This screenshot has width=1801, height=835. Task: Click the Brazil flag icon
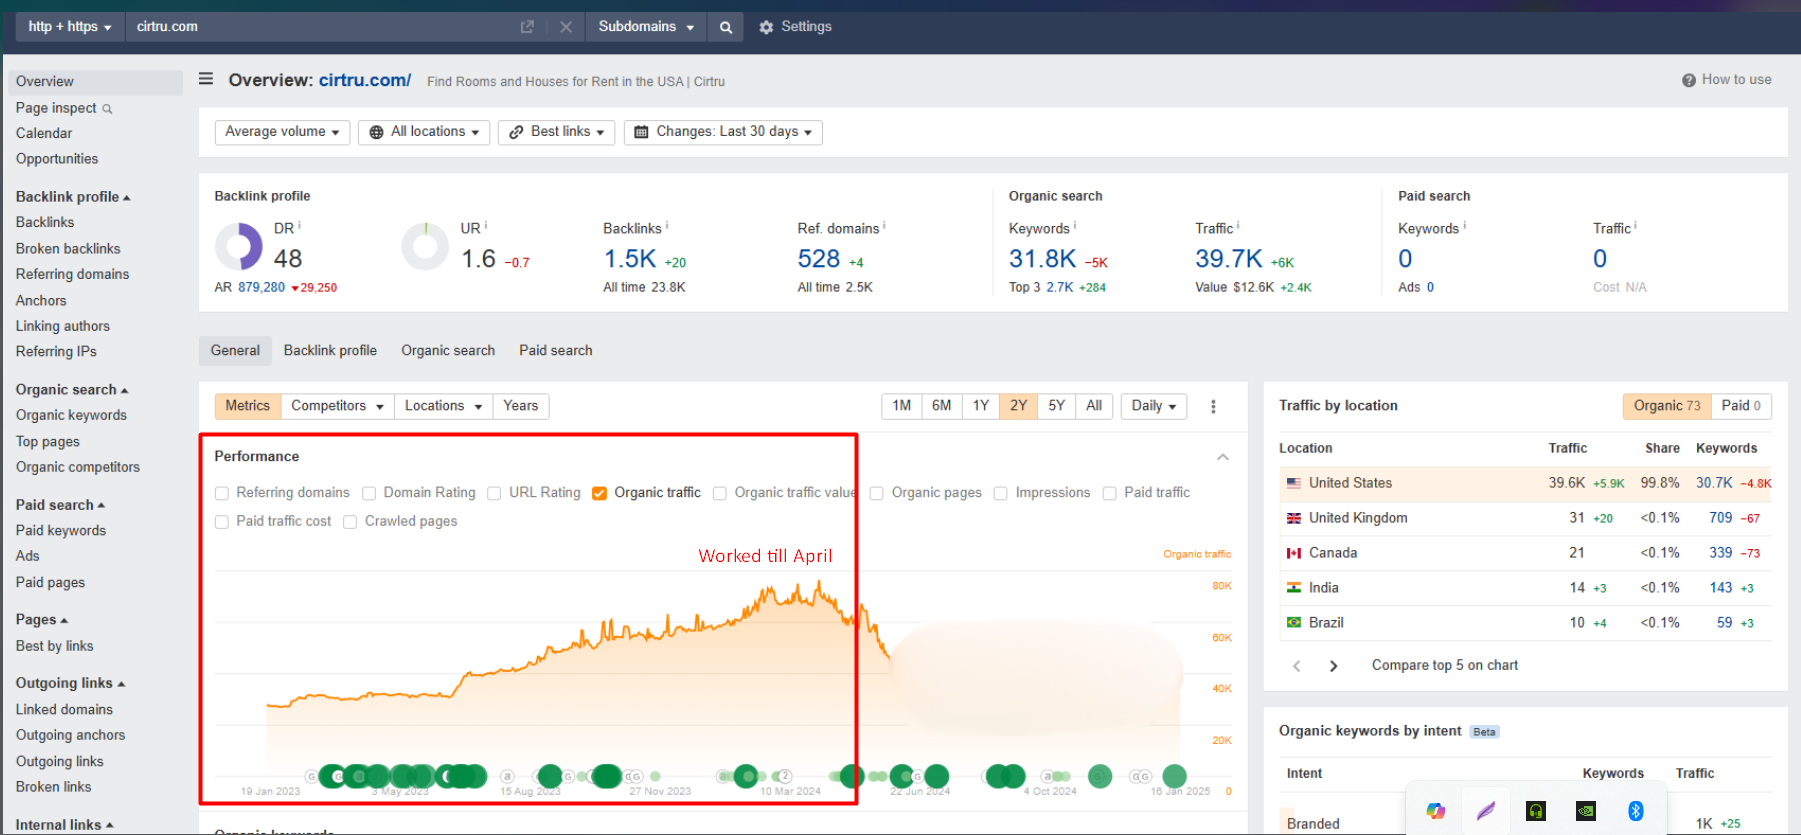tap(1294, 623)
